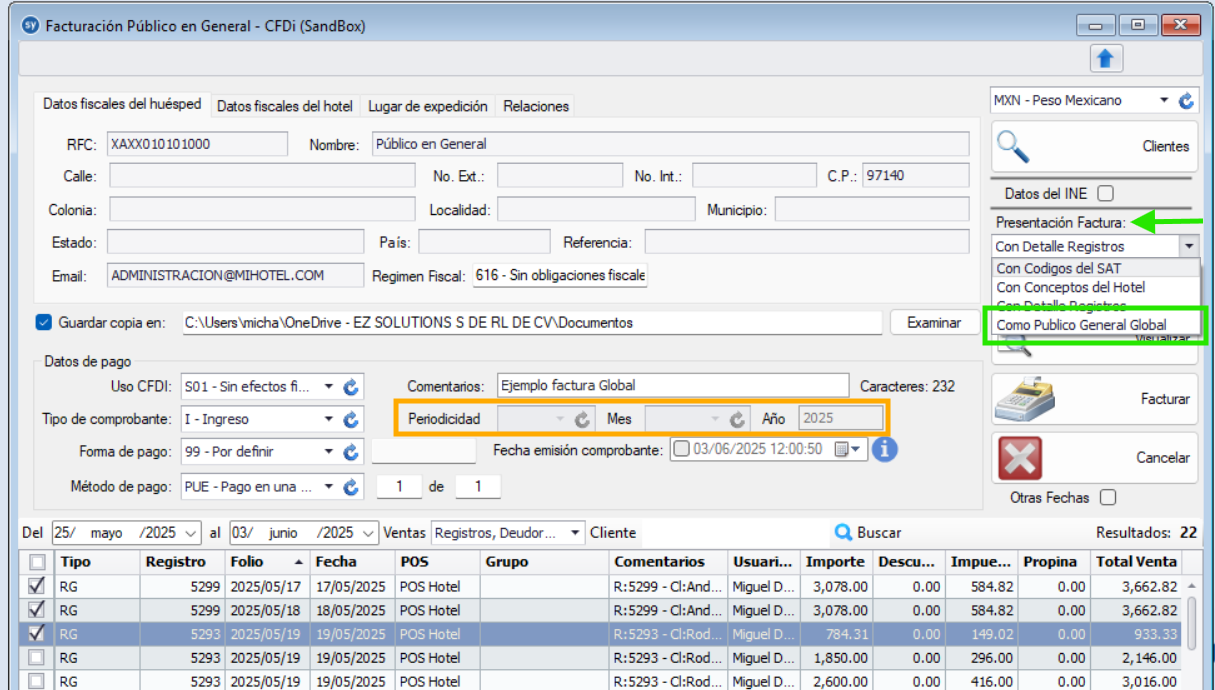Click the Nombre field
Image resolution: width=1215 pixels, height=690 pixels.
[670, 144]
